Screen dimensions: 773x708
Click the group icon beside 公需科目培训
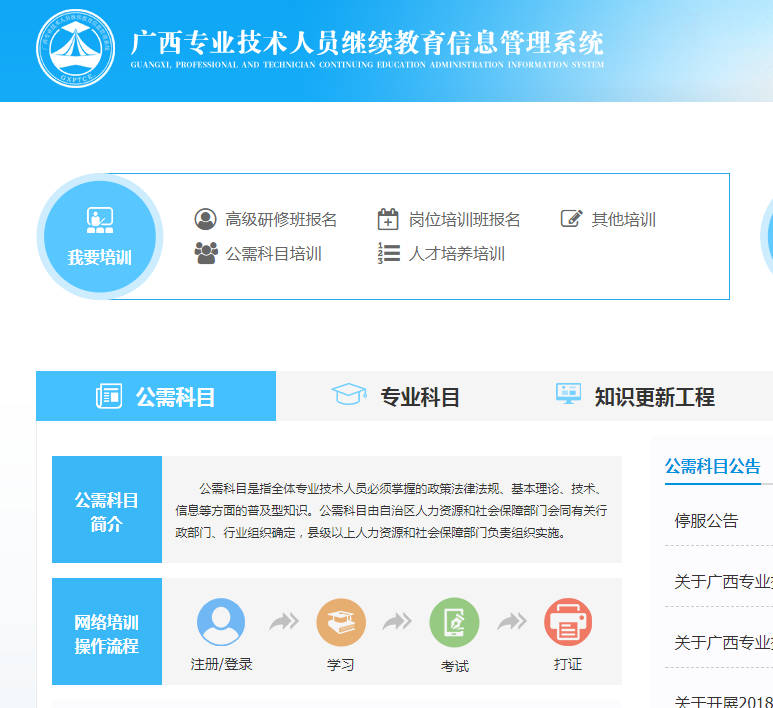point(206,253)
